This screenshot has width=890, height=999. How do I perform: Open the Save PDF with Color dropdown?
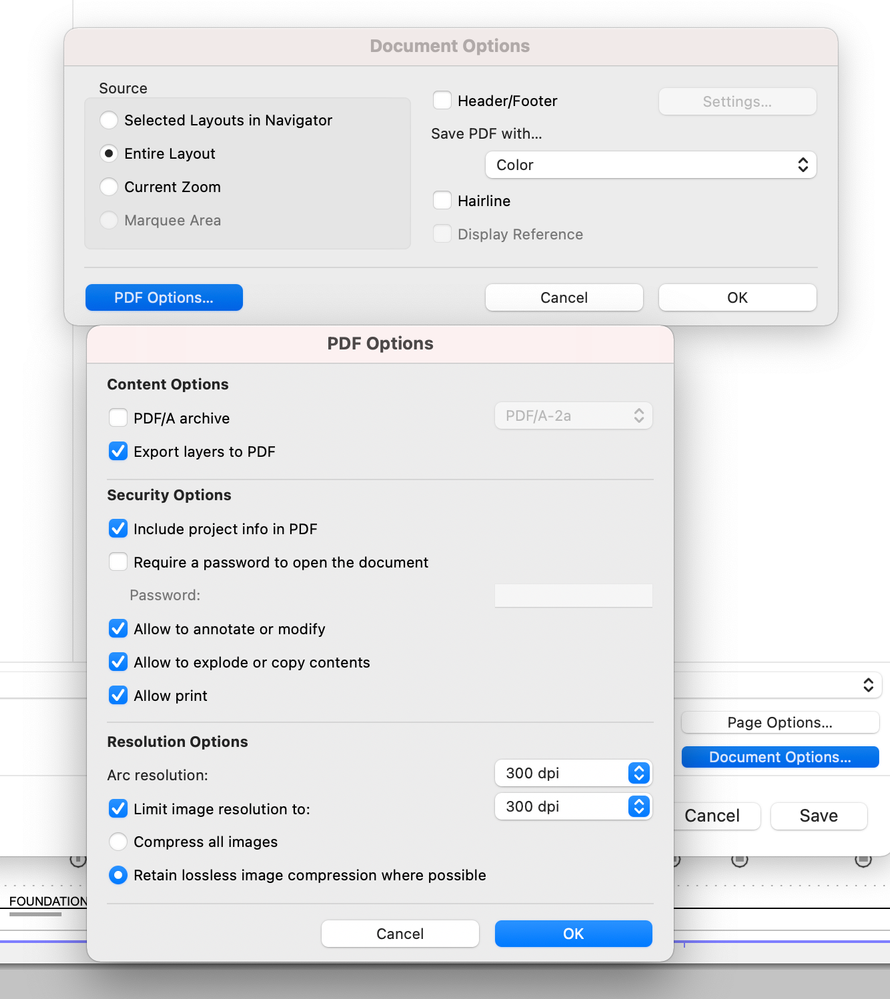click(650, 165)
